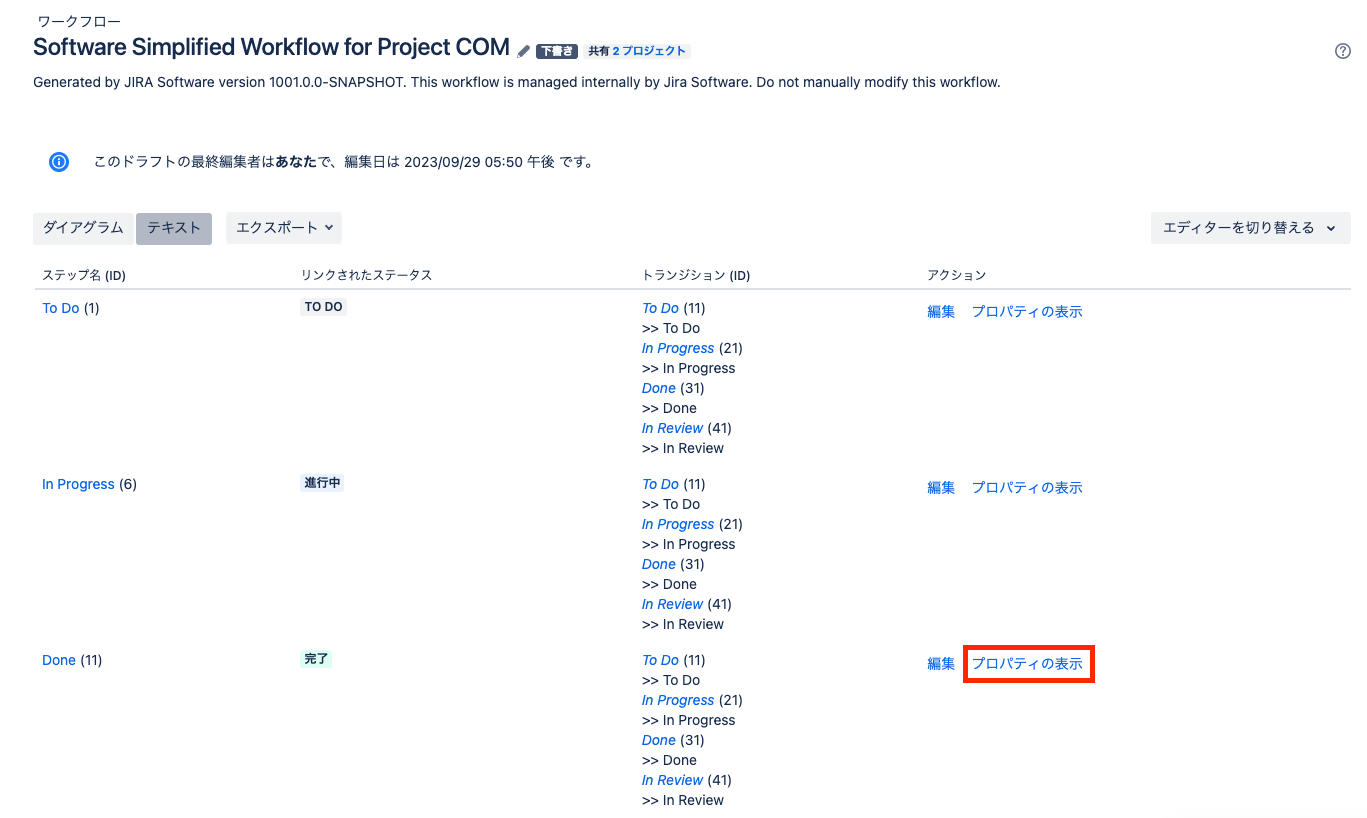
Task: Click the アクション column header
Action: pyautogui.click(x=956, y=275)
